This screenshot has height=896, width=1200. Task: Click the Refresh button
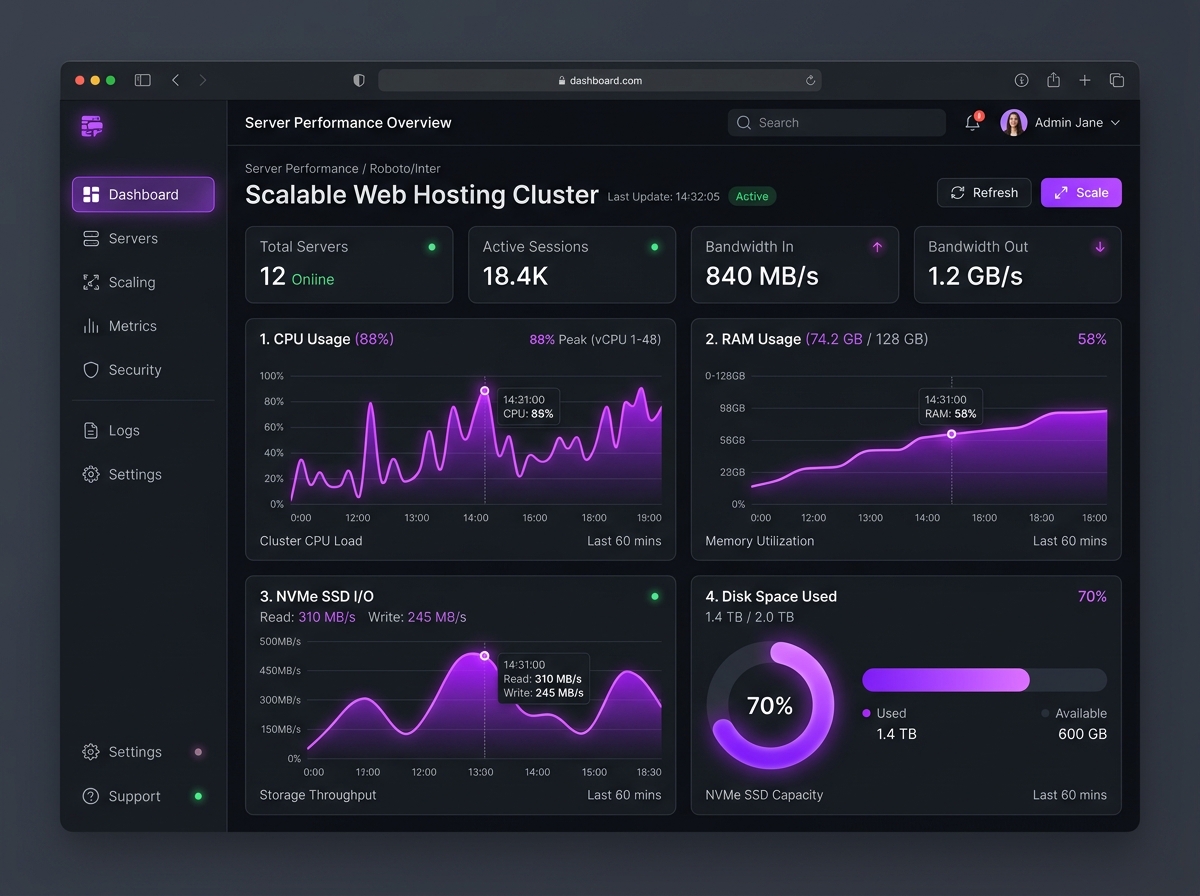(984, 193)
